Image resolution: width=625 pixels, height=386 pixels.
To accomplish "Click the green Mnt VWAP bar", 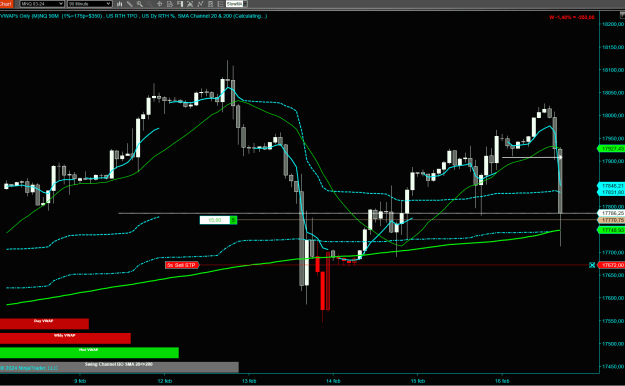I will pos(89,353).
